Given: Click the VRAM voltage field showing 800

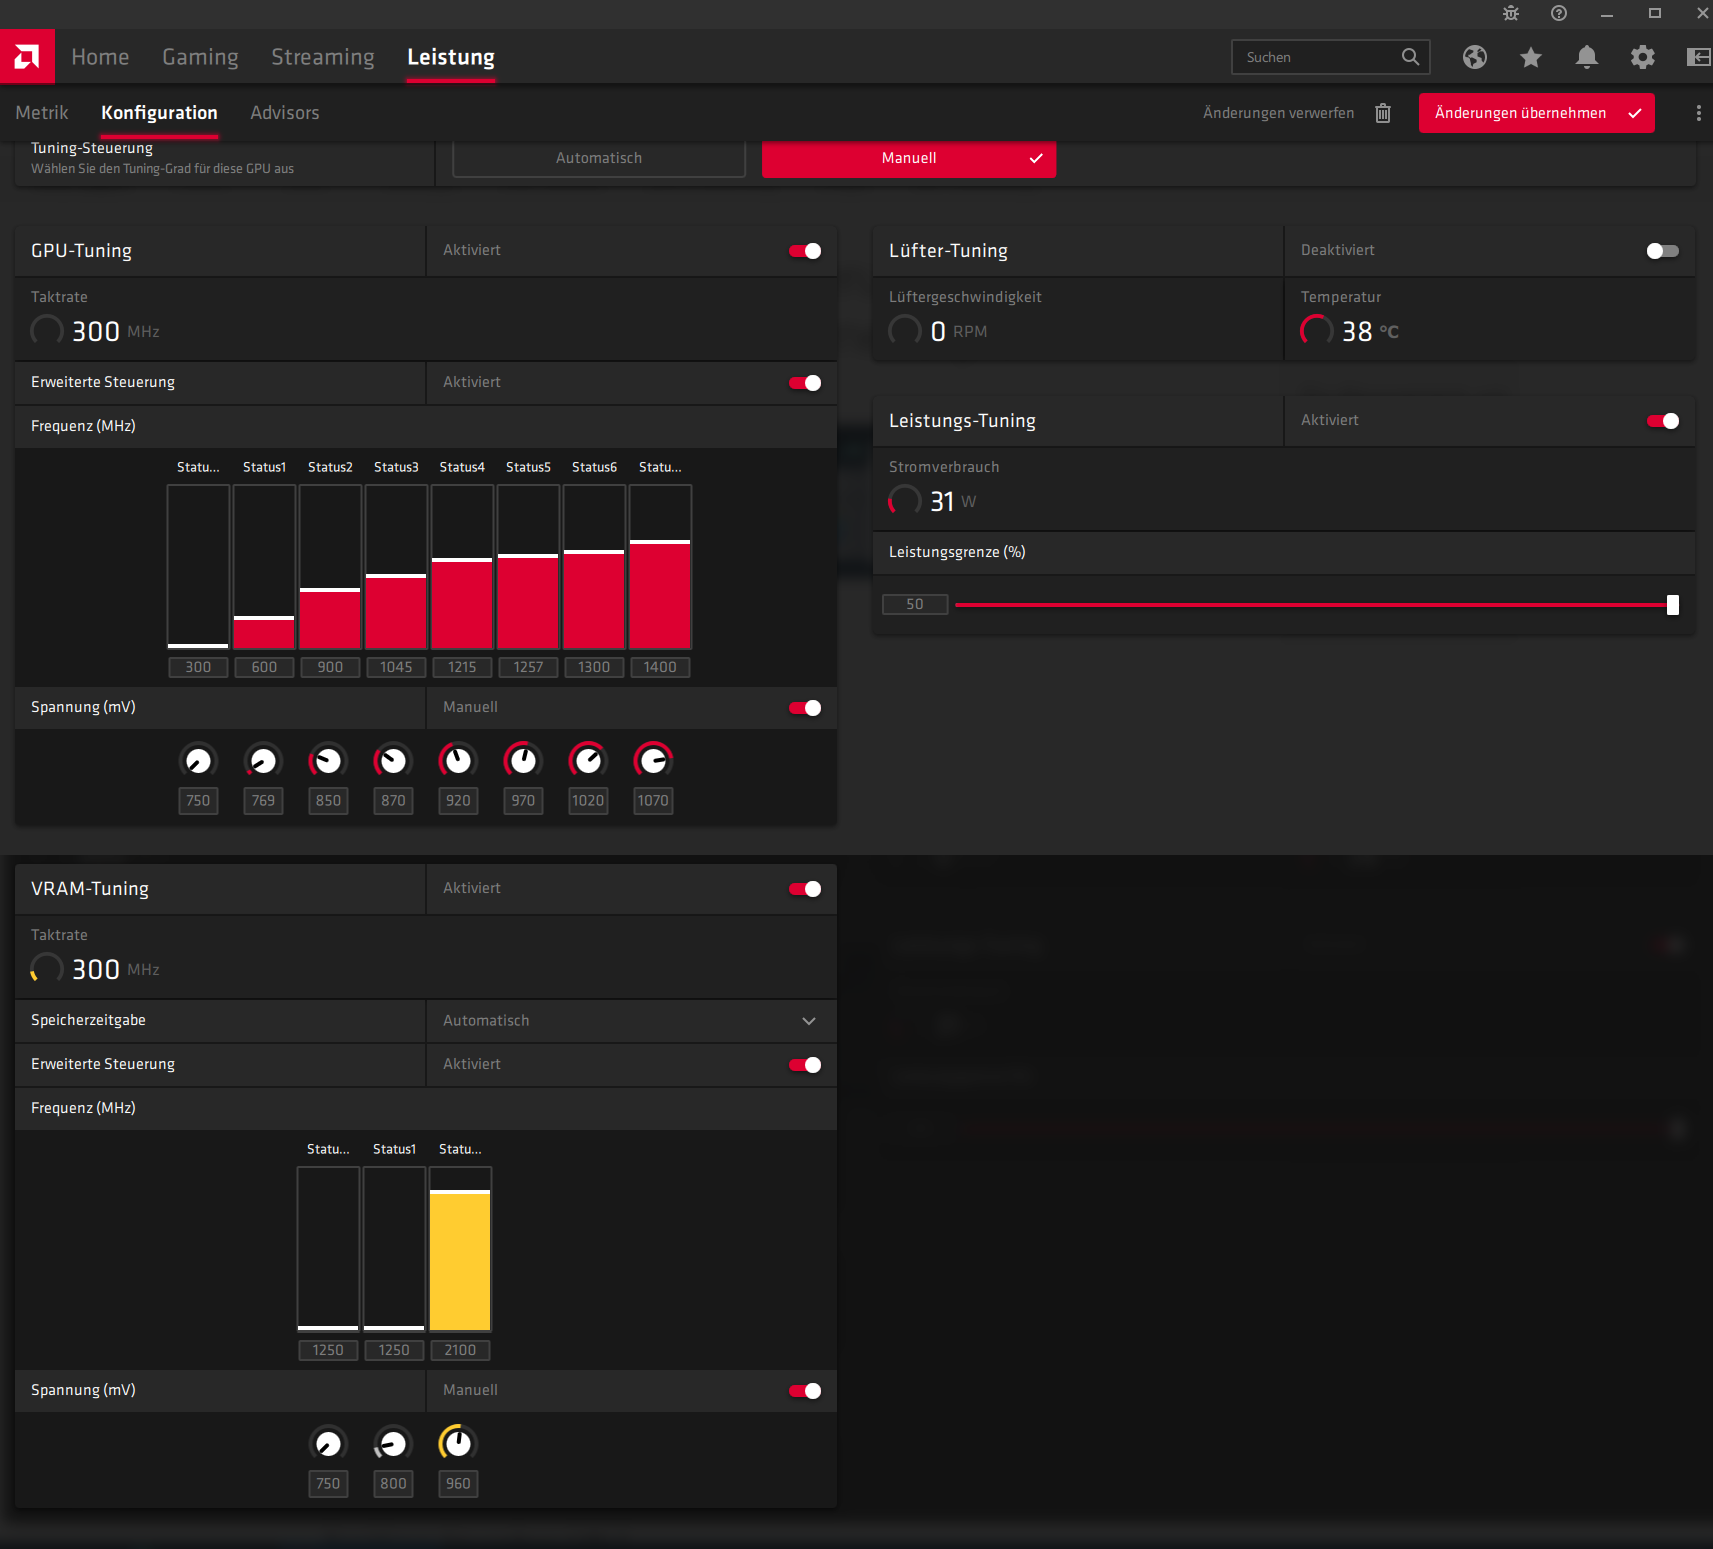Looking at the screenshot, I should (x=393, y=1484).
